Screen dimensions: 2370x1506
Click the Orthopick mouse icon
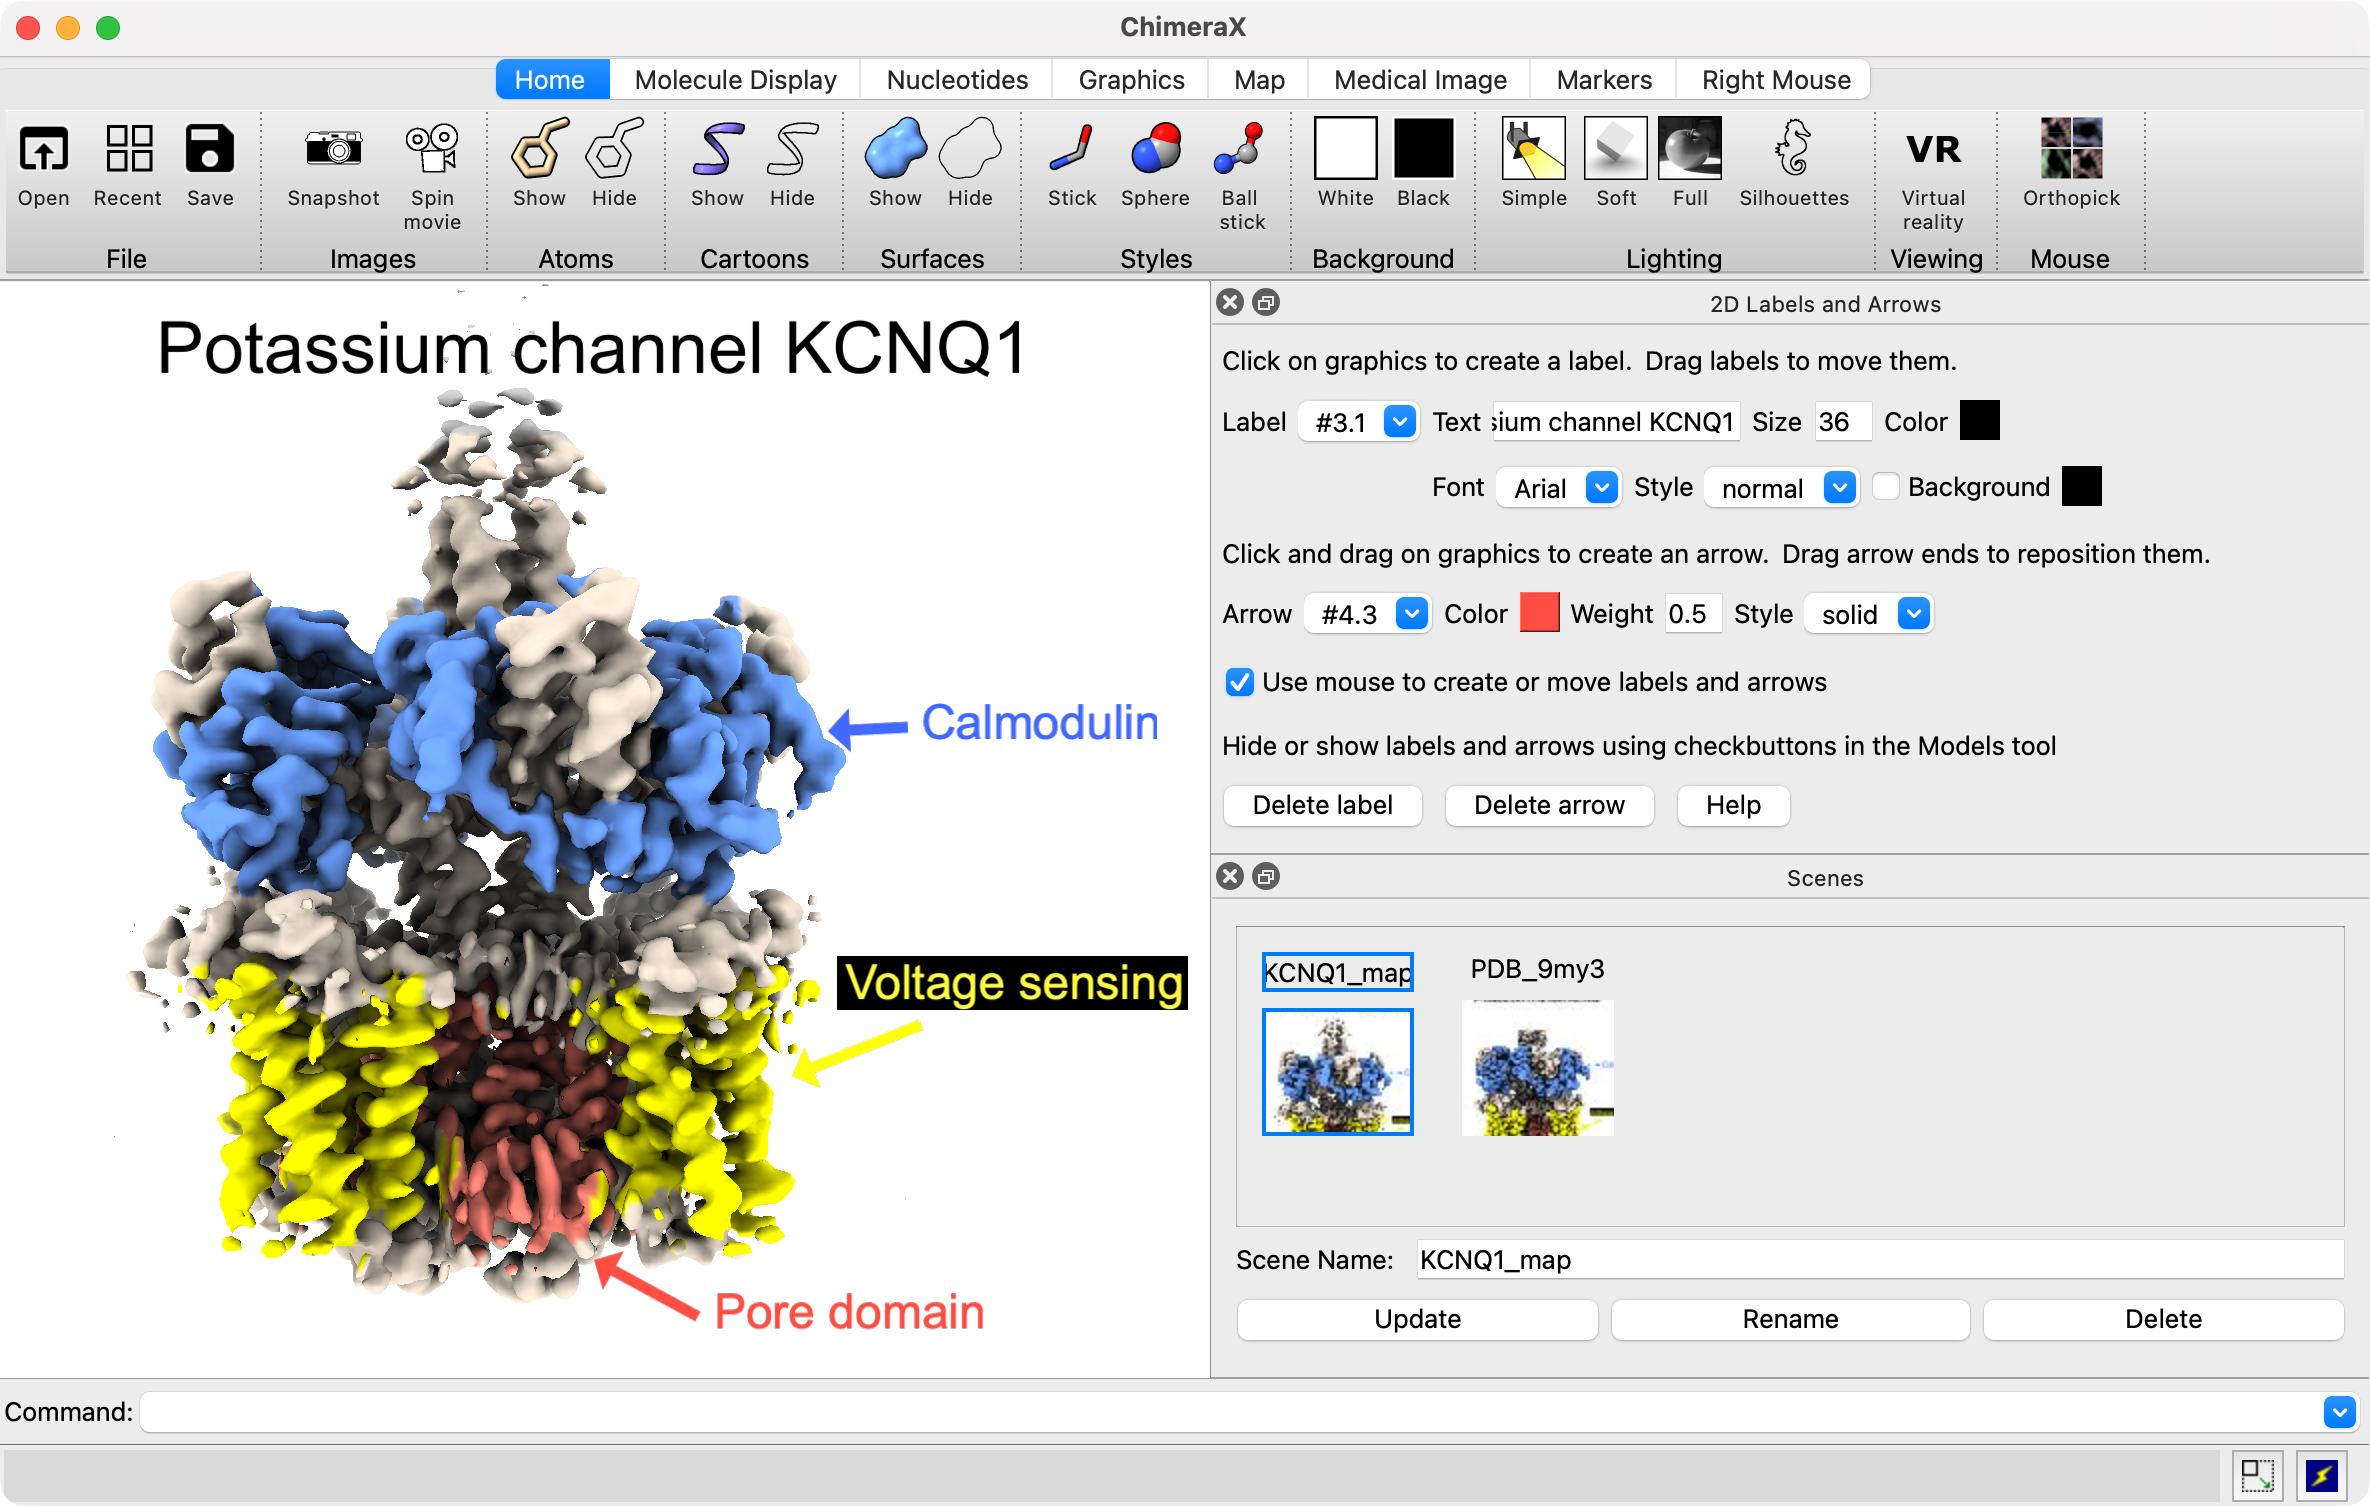click(2070, 150)
